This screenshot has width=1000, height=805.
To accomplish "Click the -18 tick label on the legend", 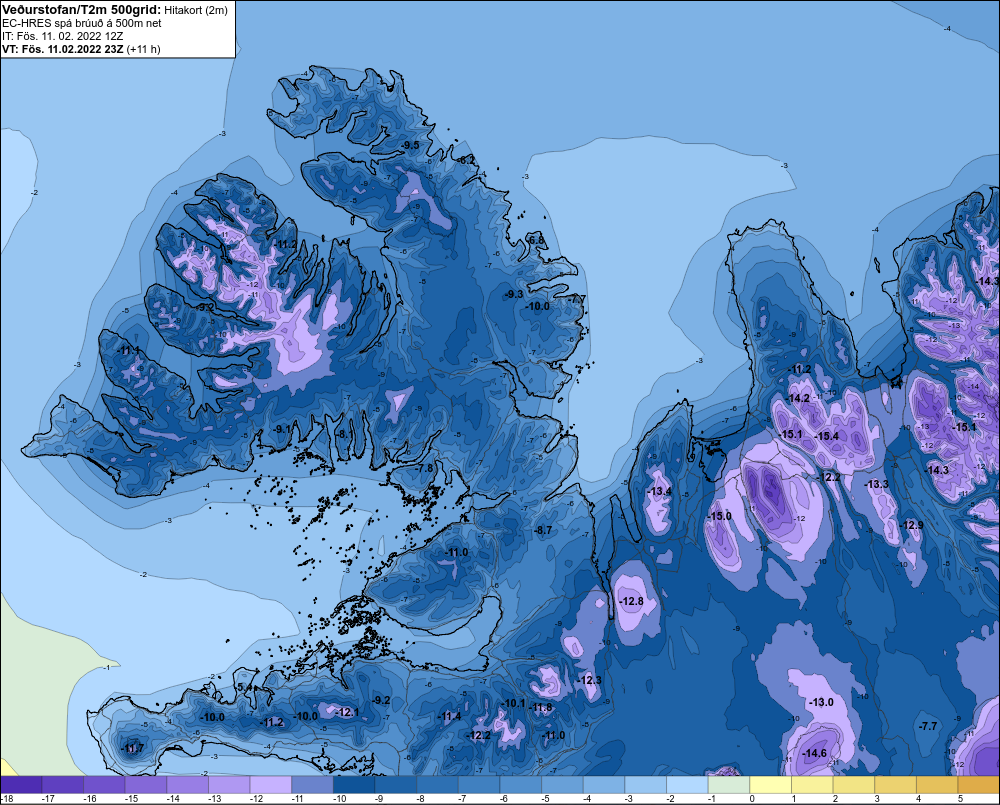I will 7,799.
